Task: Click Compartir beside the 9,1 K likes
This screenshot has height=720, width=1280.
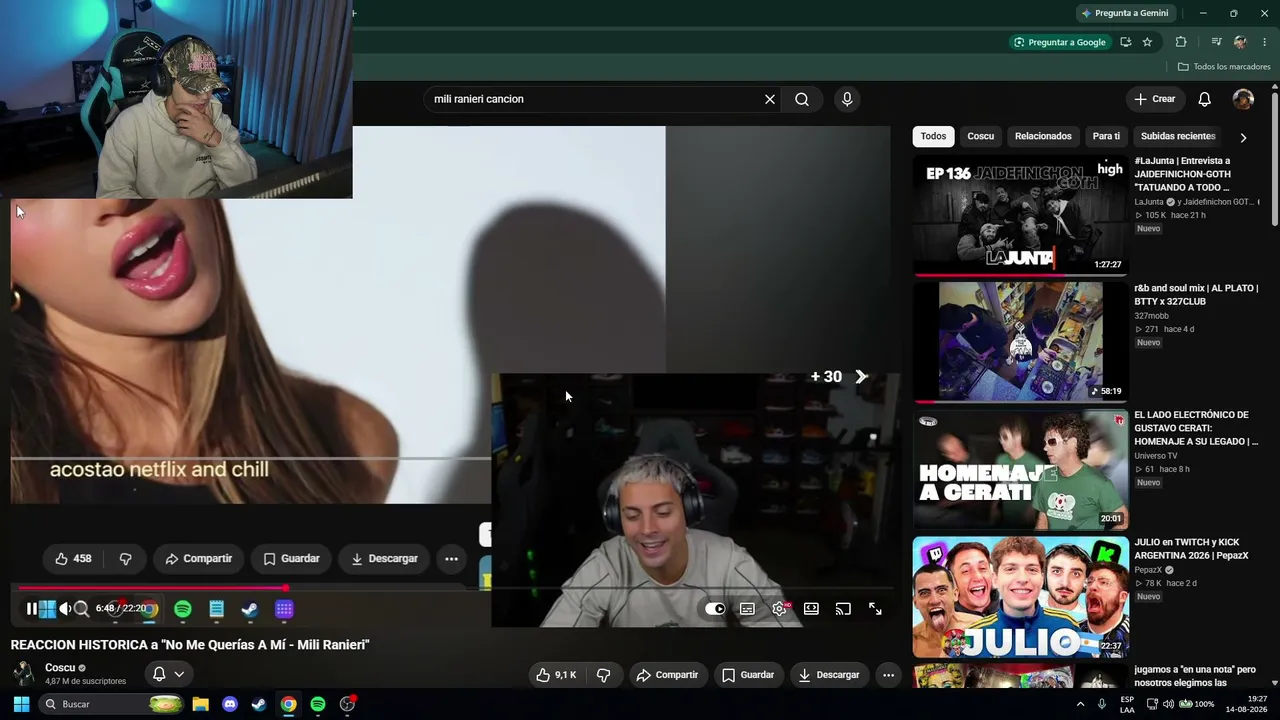Action: click(667, 675)
